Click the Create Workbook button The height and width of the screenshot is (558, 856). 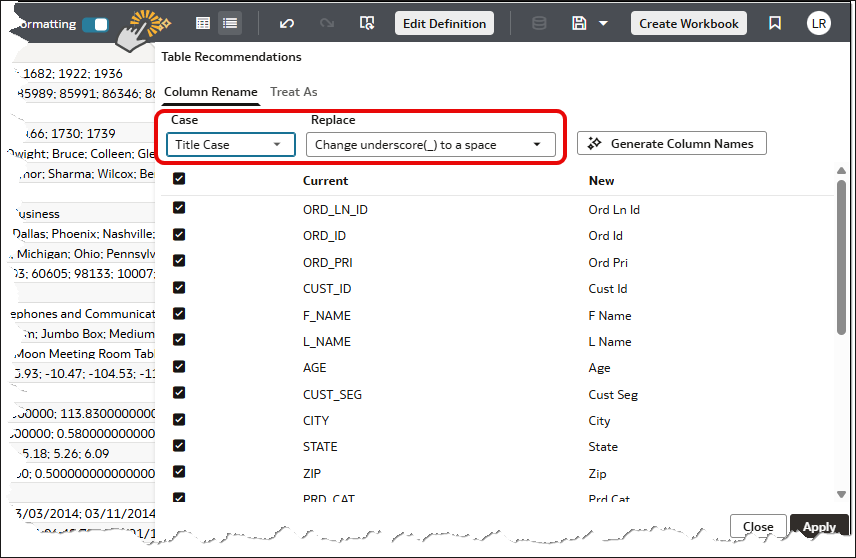click(x=688, y=23)
